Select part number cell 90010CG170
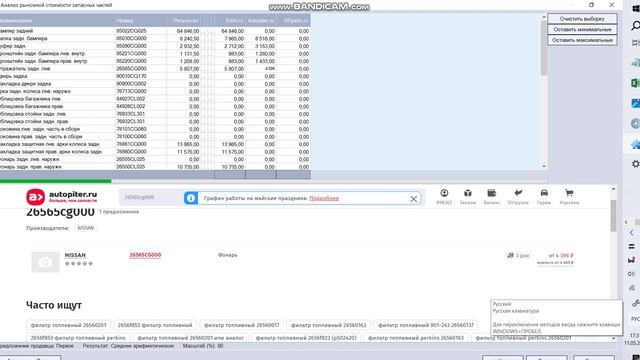This screenshot has height=360, width=640. tap(140, 76)
